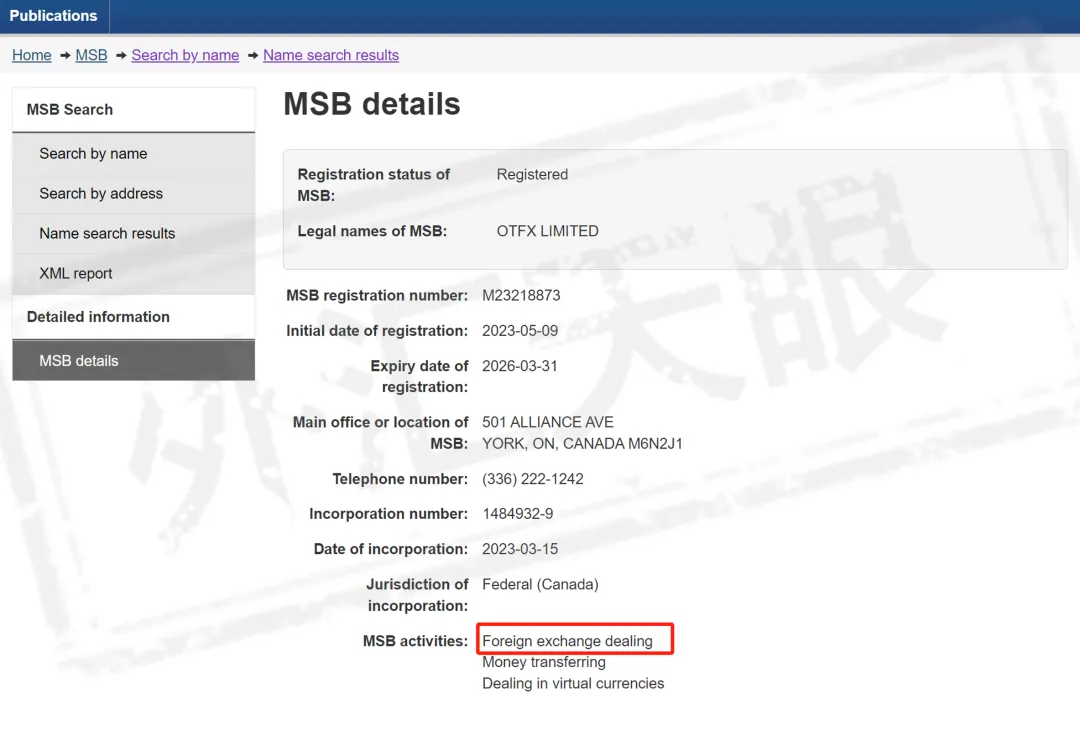Click Federal (Canada) jurisdiction value
Viewport: 1080px width, 730px height.
540,584
